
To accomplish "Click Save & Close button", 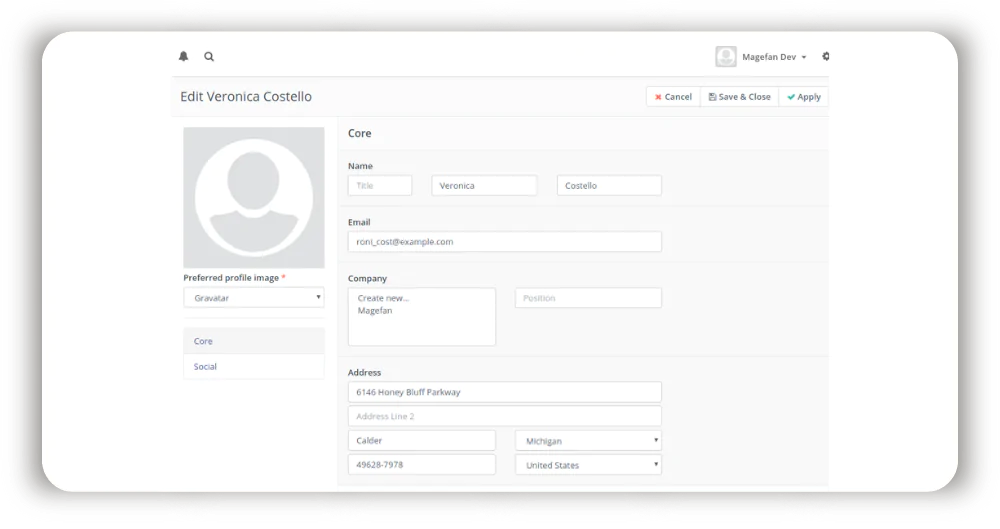I will pyautogui.click(x=740, y=97).
